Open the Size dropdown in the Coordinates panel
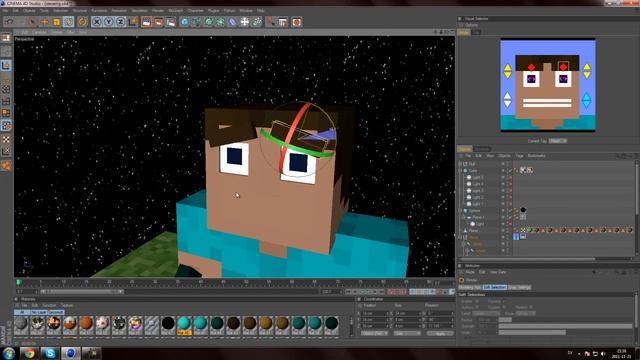This screenshot has width=640, height=360. pyautogui.click(x=407, y=333)
